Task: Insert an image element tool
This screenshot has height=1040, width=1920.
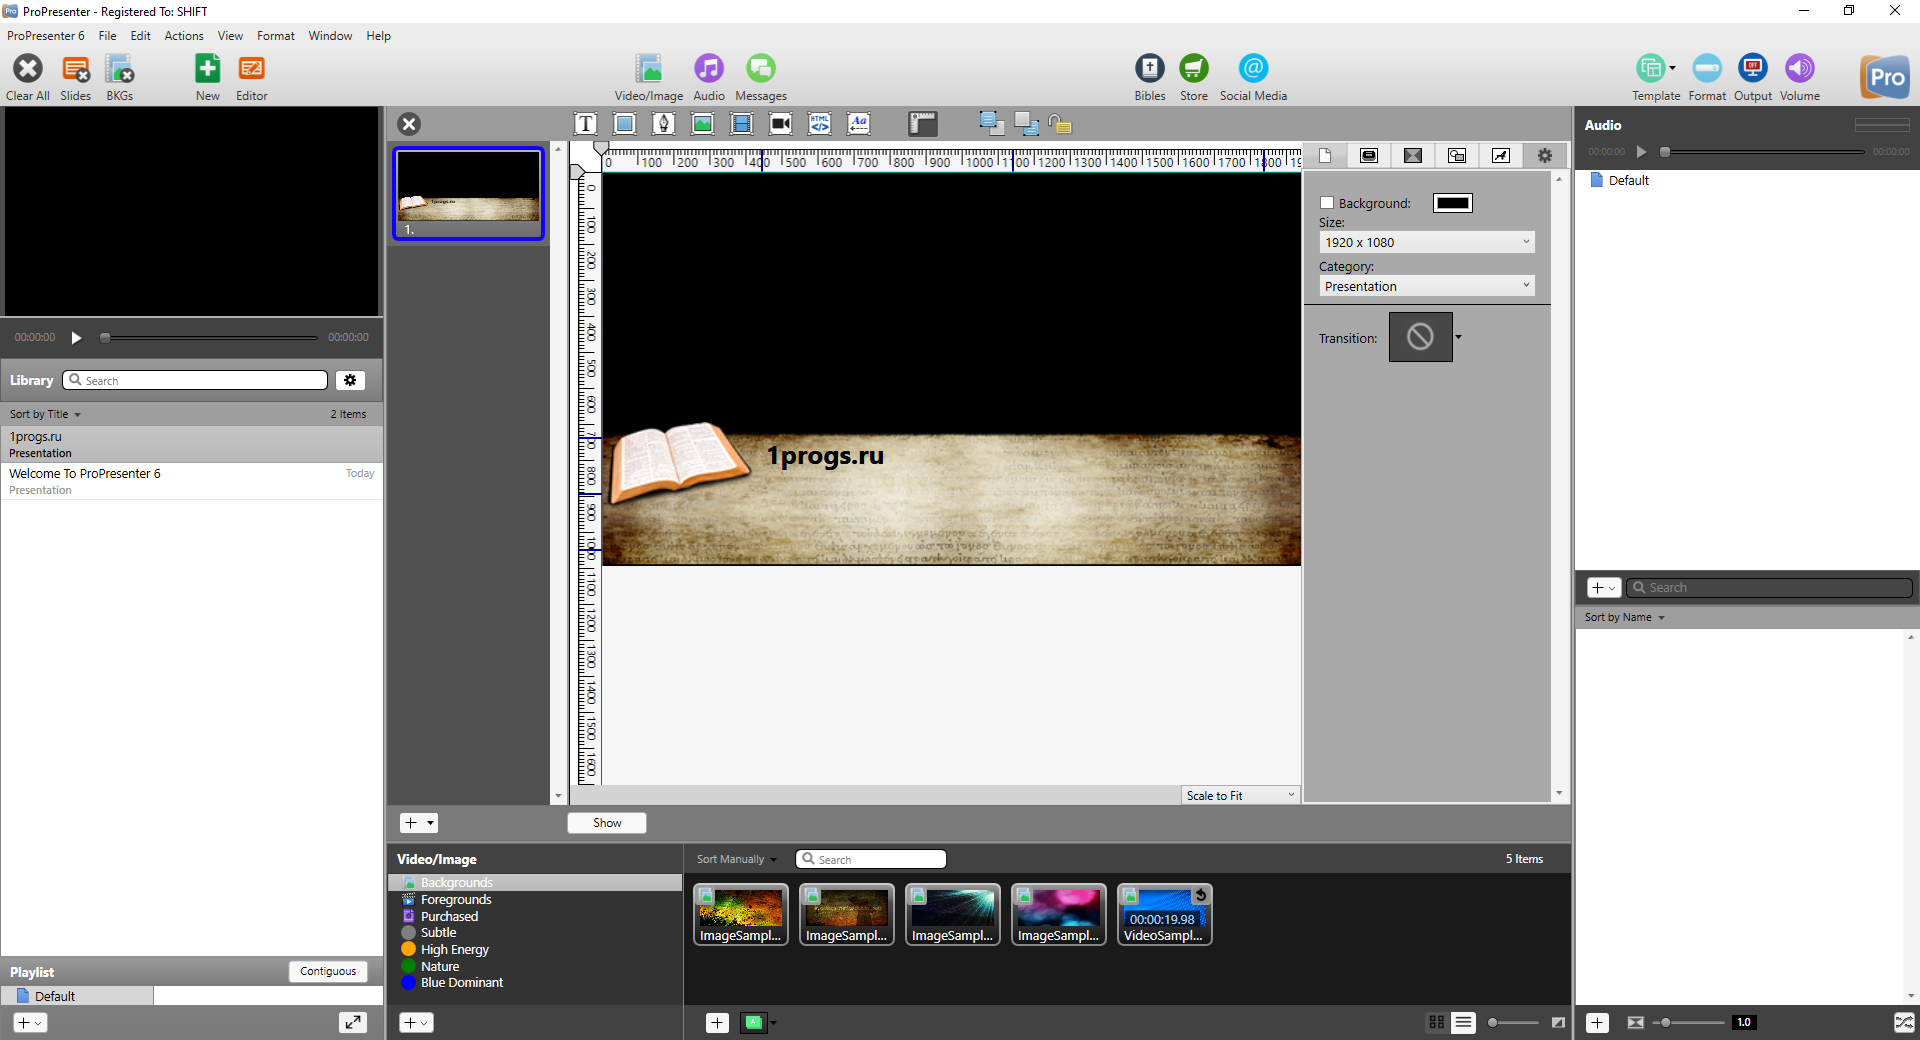Action: pos(703,124)
